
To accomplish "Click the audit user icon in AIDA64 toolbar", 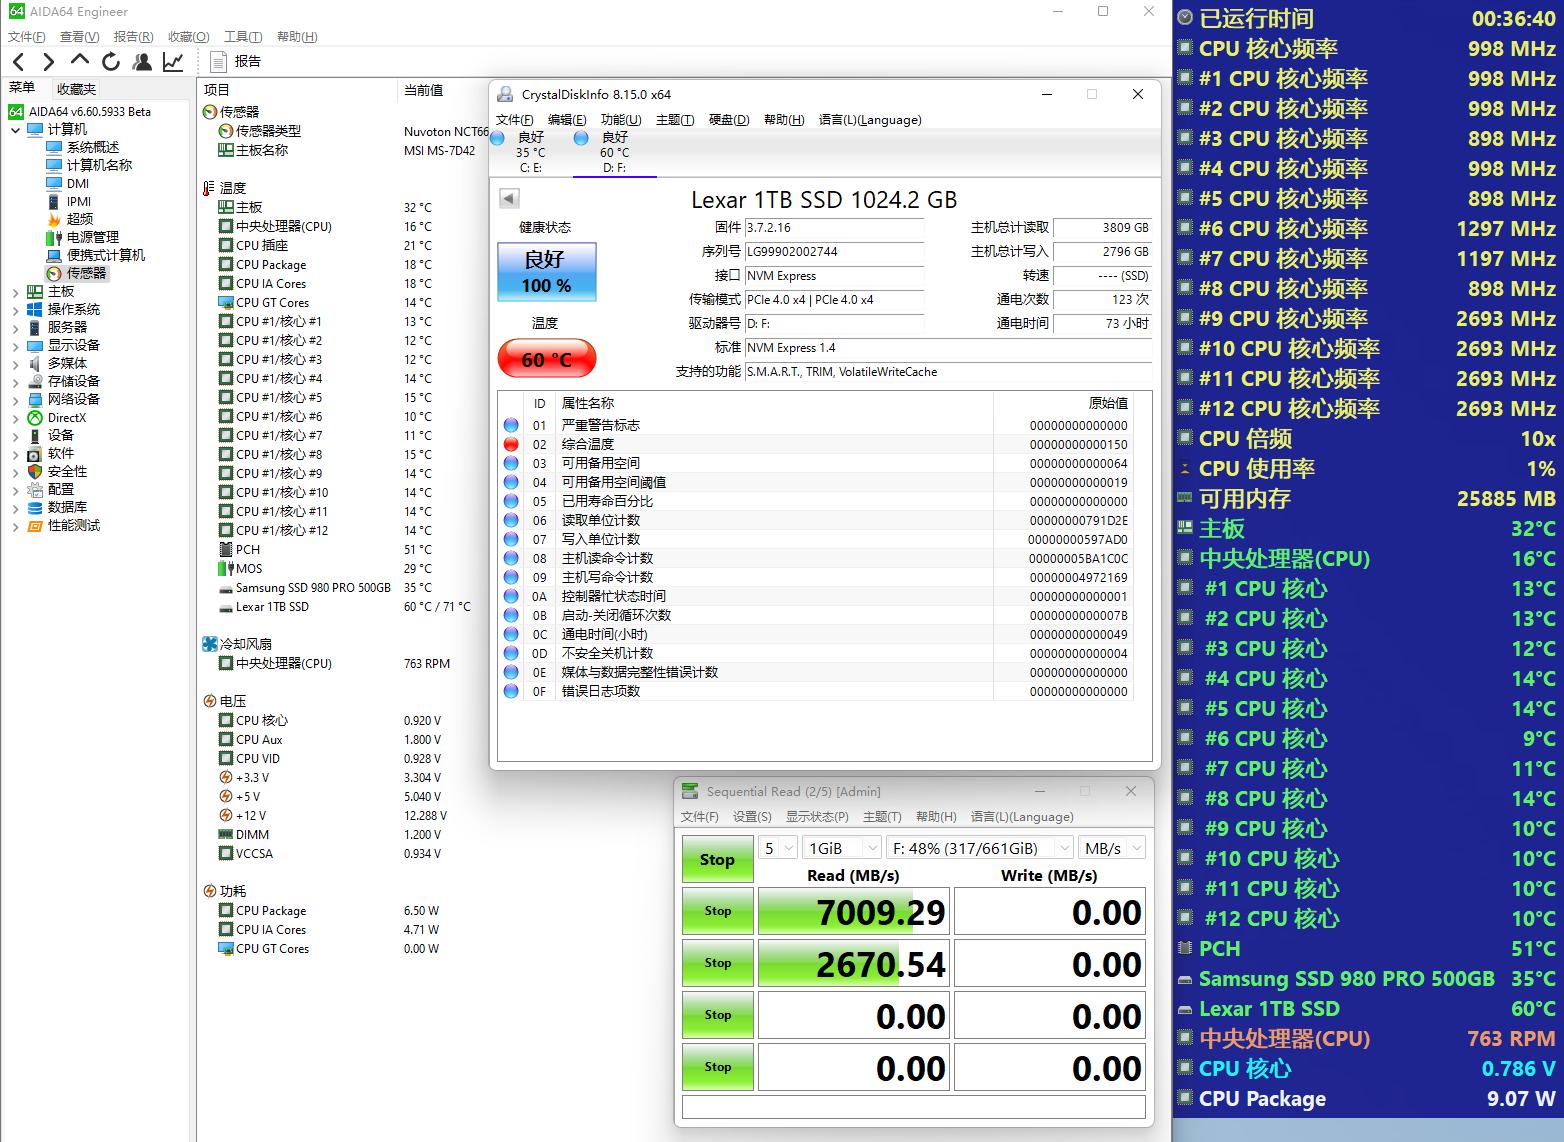I will point(141,61).
